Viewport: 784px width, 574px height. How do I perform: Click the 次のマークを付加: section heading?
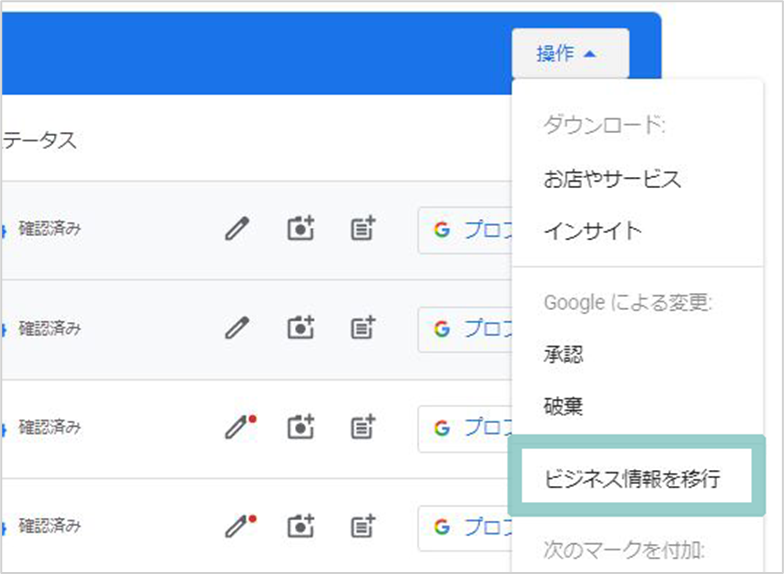(x=624, y=550)
